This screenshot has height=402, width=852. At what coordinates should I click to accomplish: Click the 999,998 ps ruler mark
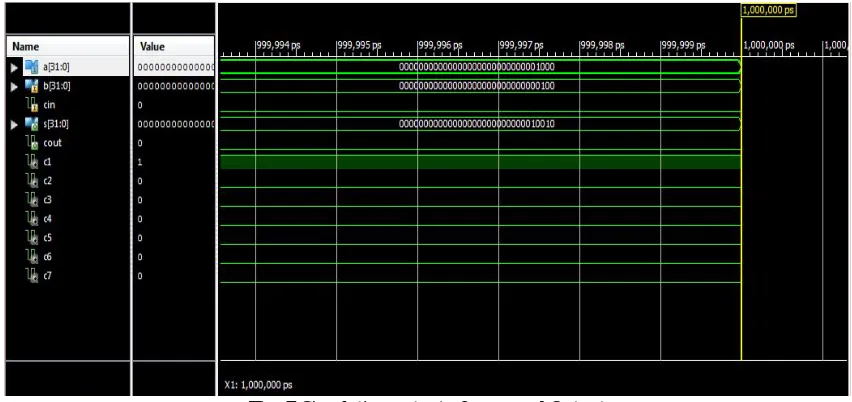pyautogui.click(x=602, y=46)
